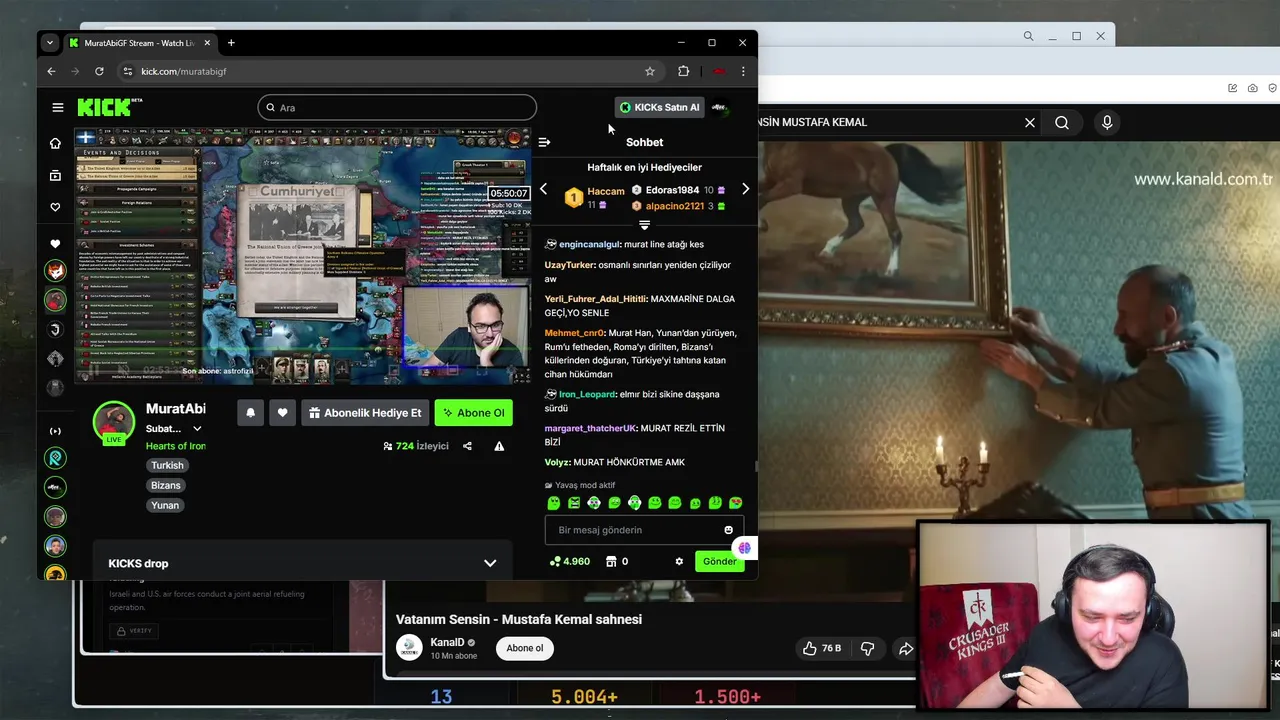This screenshot has width=1280, height=720.
Task: Send the chat message with Gönder
Action: point(719,561)
